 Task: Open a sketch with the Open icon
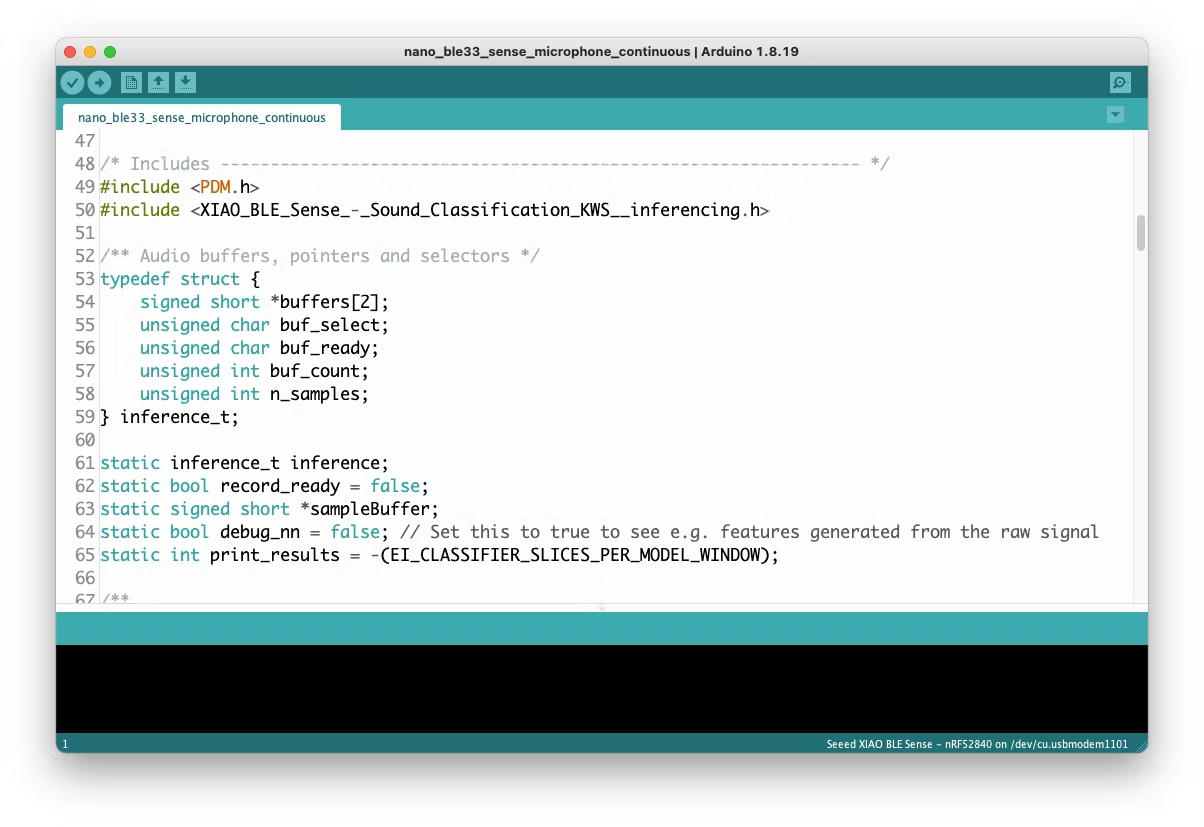[158, 83]
